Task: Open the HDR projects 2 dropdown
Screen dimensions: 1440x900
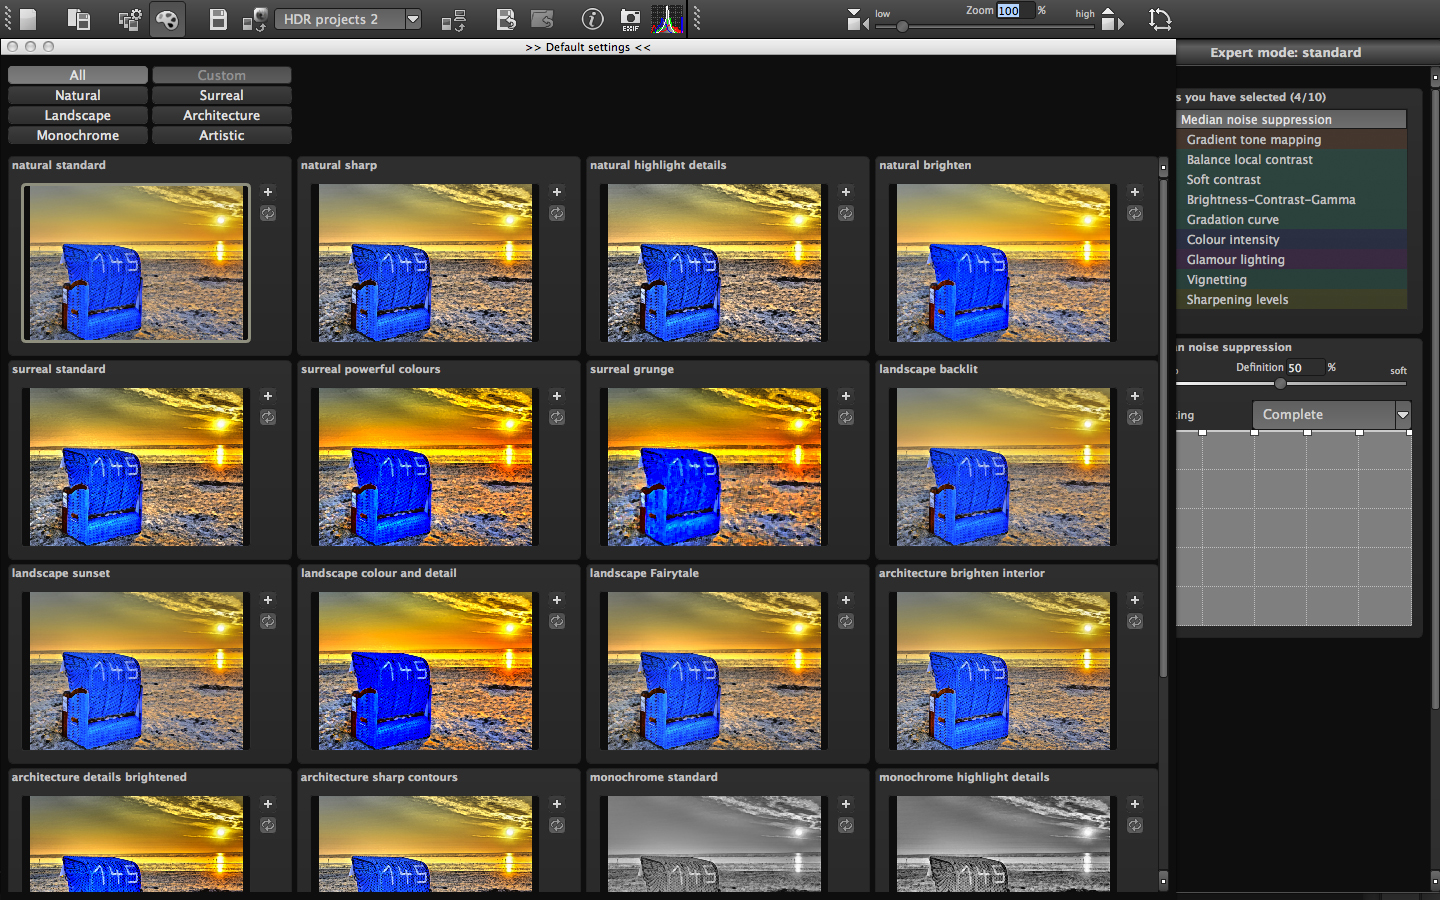Action: click(x=348, y=19)
